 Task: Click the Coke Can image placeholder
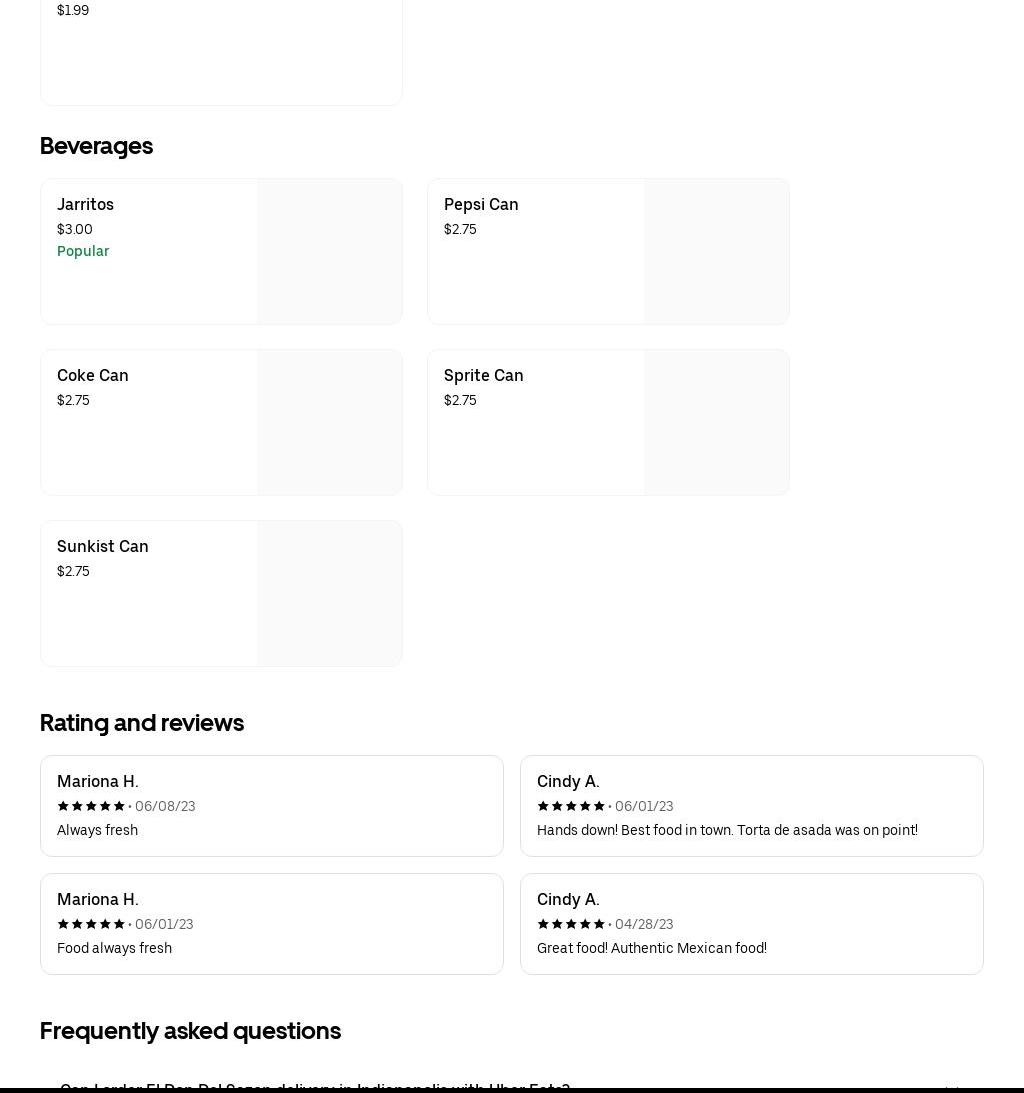click(x=329, y=422)
